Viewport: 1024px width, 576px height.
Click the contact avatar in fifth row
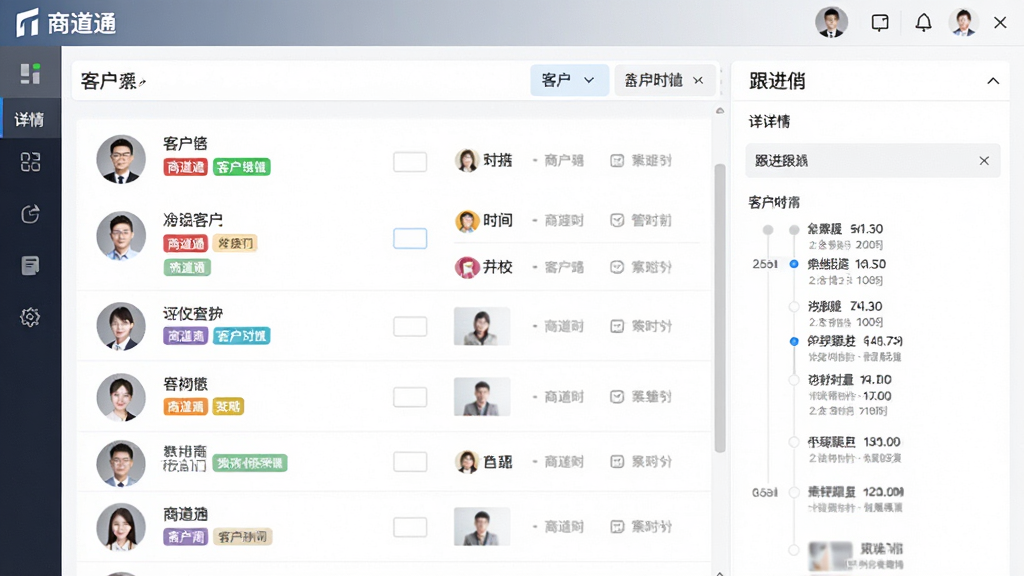tap(467, 462)
